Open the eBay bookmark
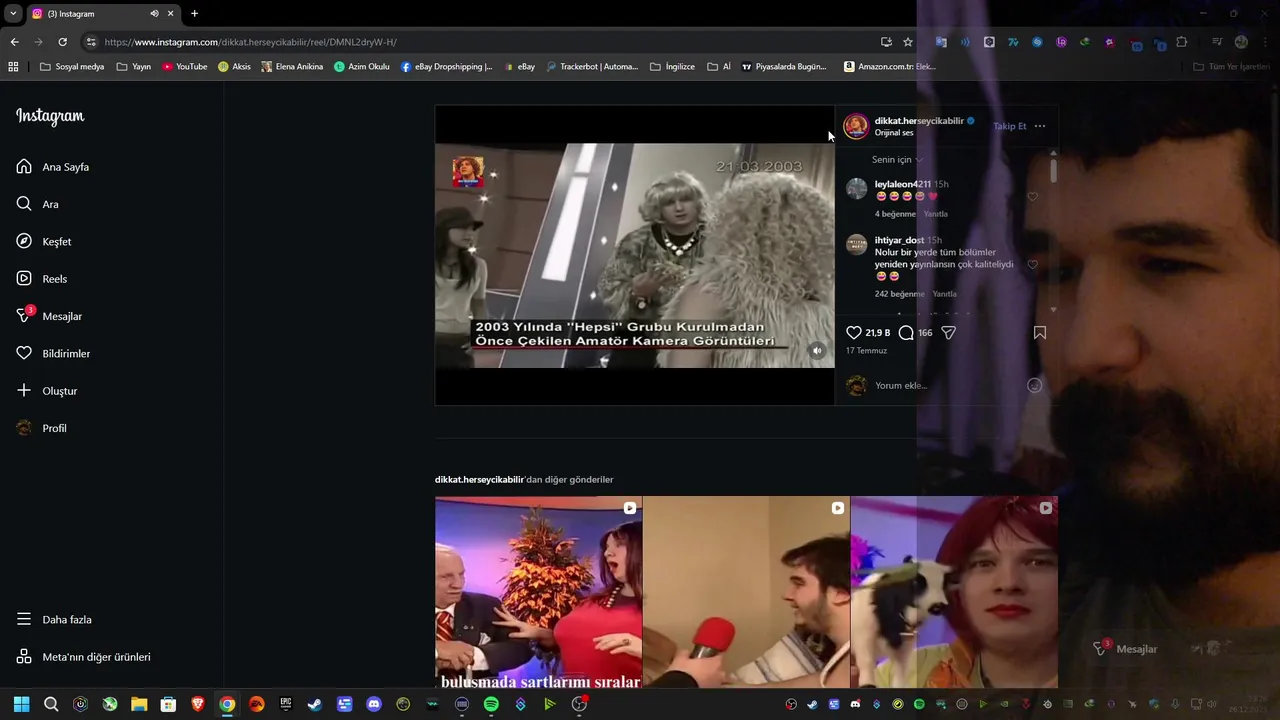 (520, 67)
